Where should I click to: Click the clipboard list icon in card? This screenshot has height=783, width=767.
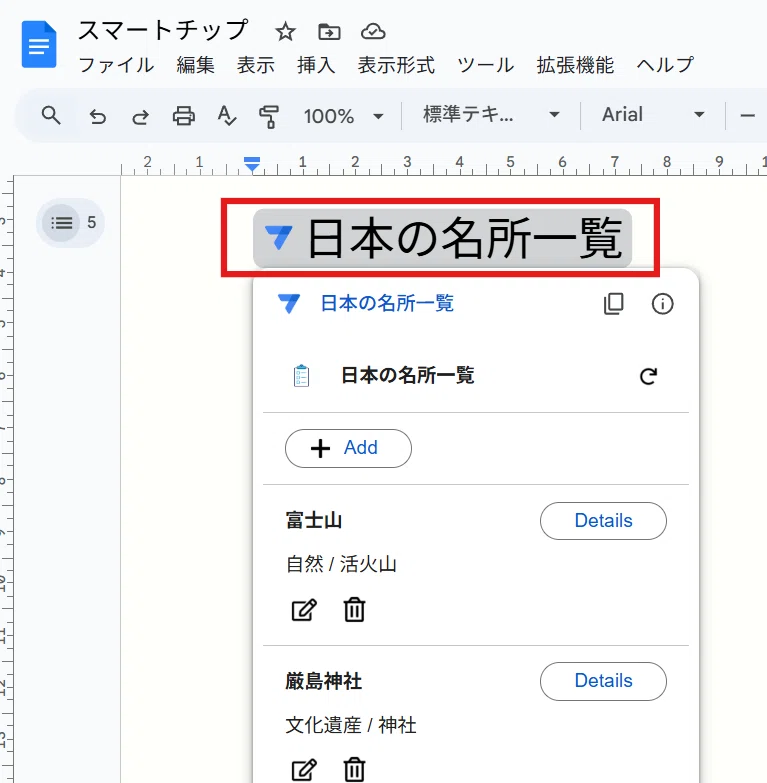tap(301, 376)
